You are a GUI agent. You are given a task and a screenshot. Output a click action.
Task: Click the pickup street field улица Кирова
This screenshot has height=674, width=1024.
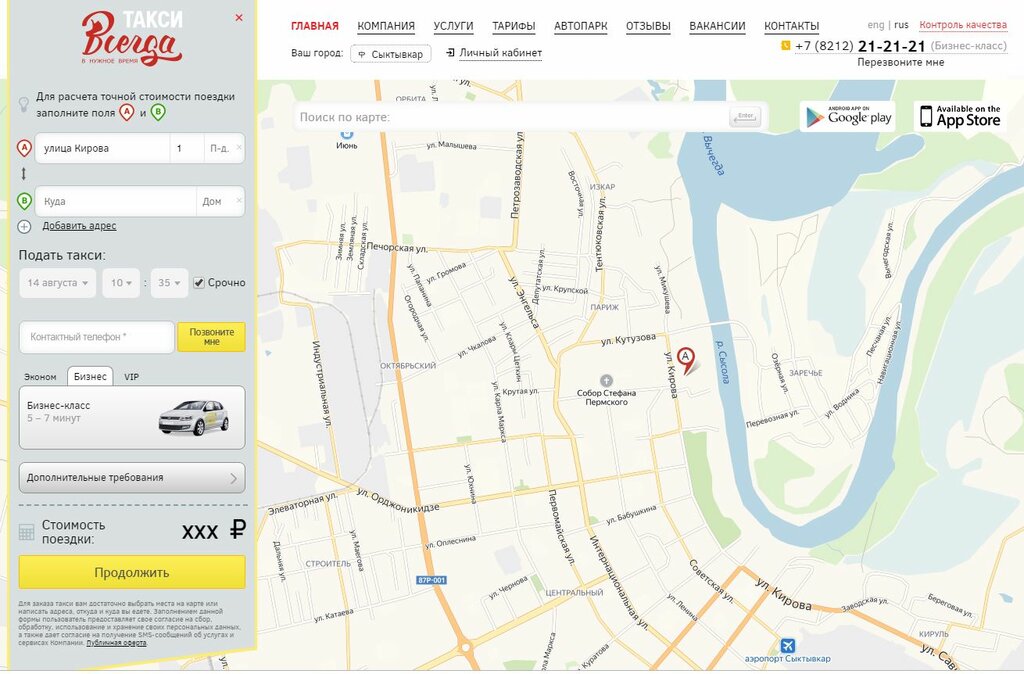(x=103, y=148)
